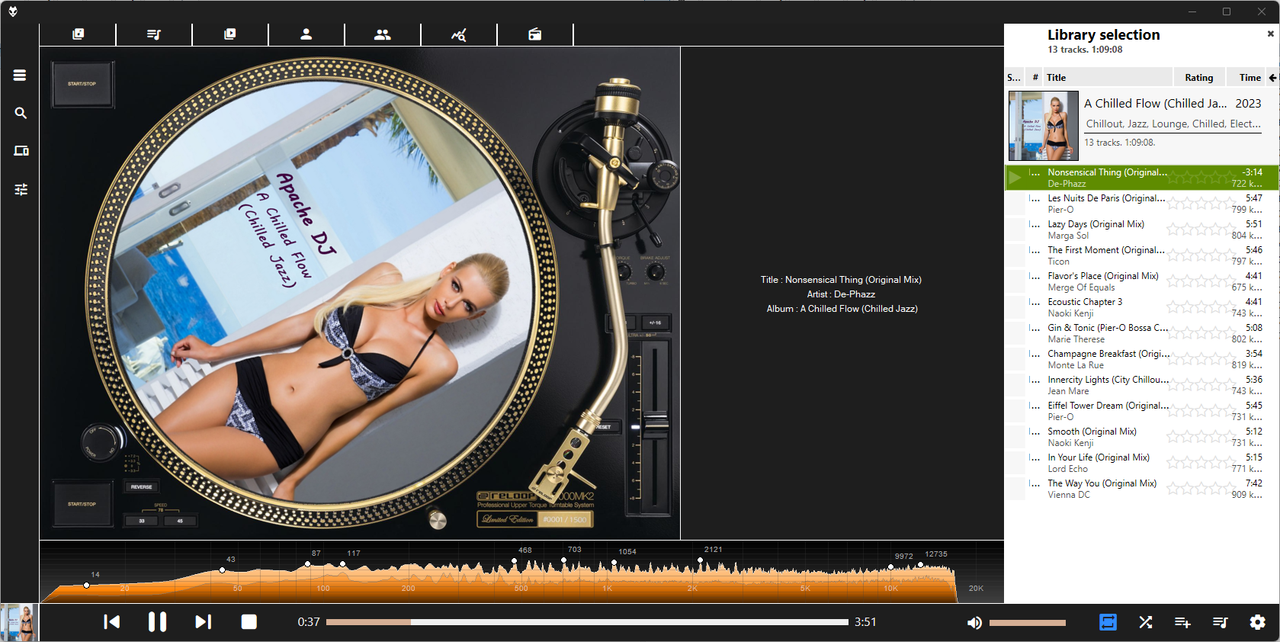
Task: Click the seek bar of the track
Action: click(587, 622)
